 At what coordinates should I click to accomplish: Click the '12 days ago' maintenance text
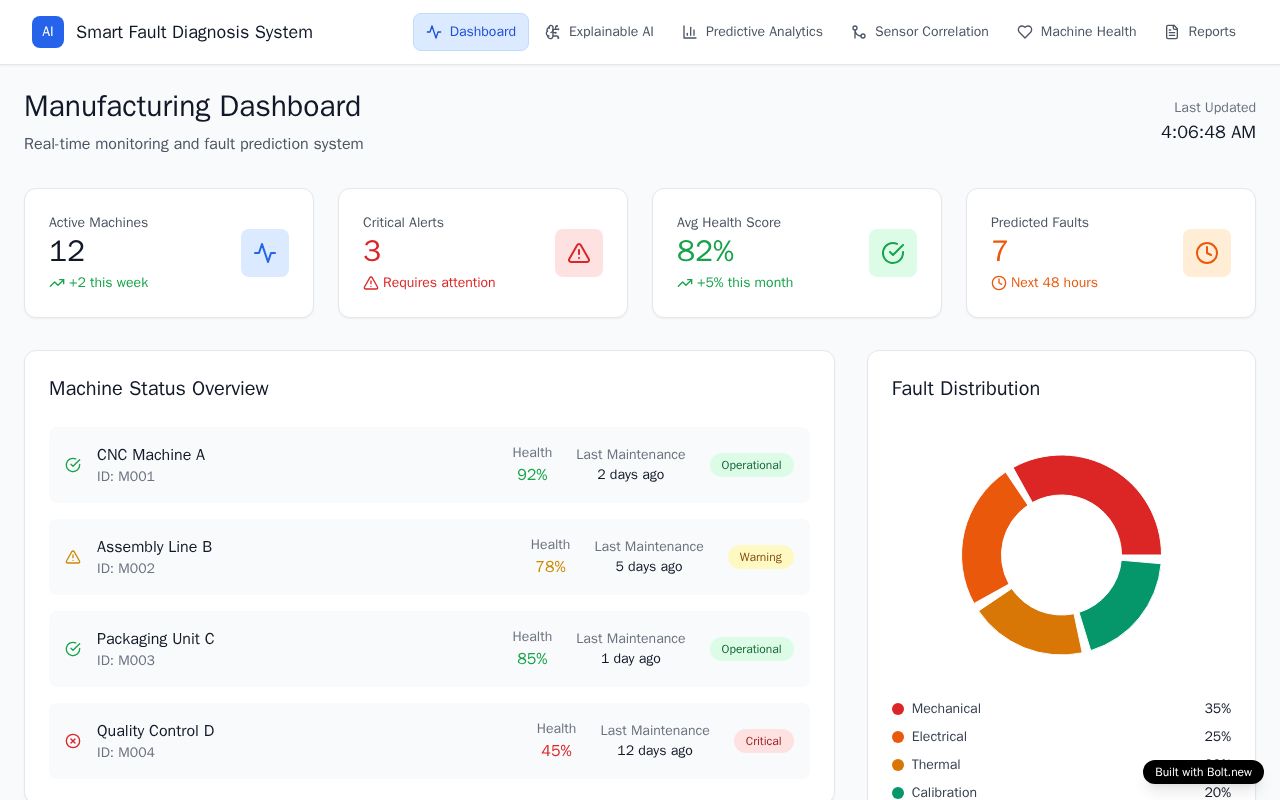[x=655, y=751]
